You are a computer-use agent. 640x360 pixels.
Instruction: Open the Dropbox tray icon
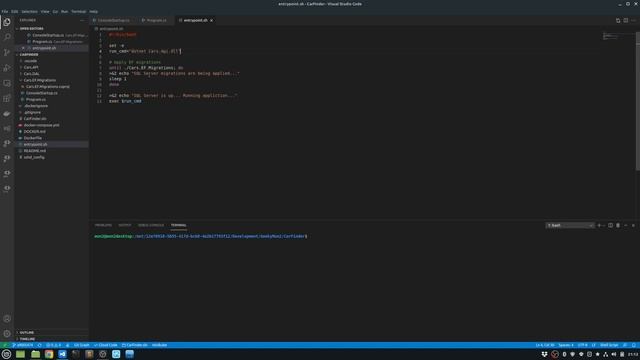(544, 354)
